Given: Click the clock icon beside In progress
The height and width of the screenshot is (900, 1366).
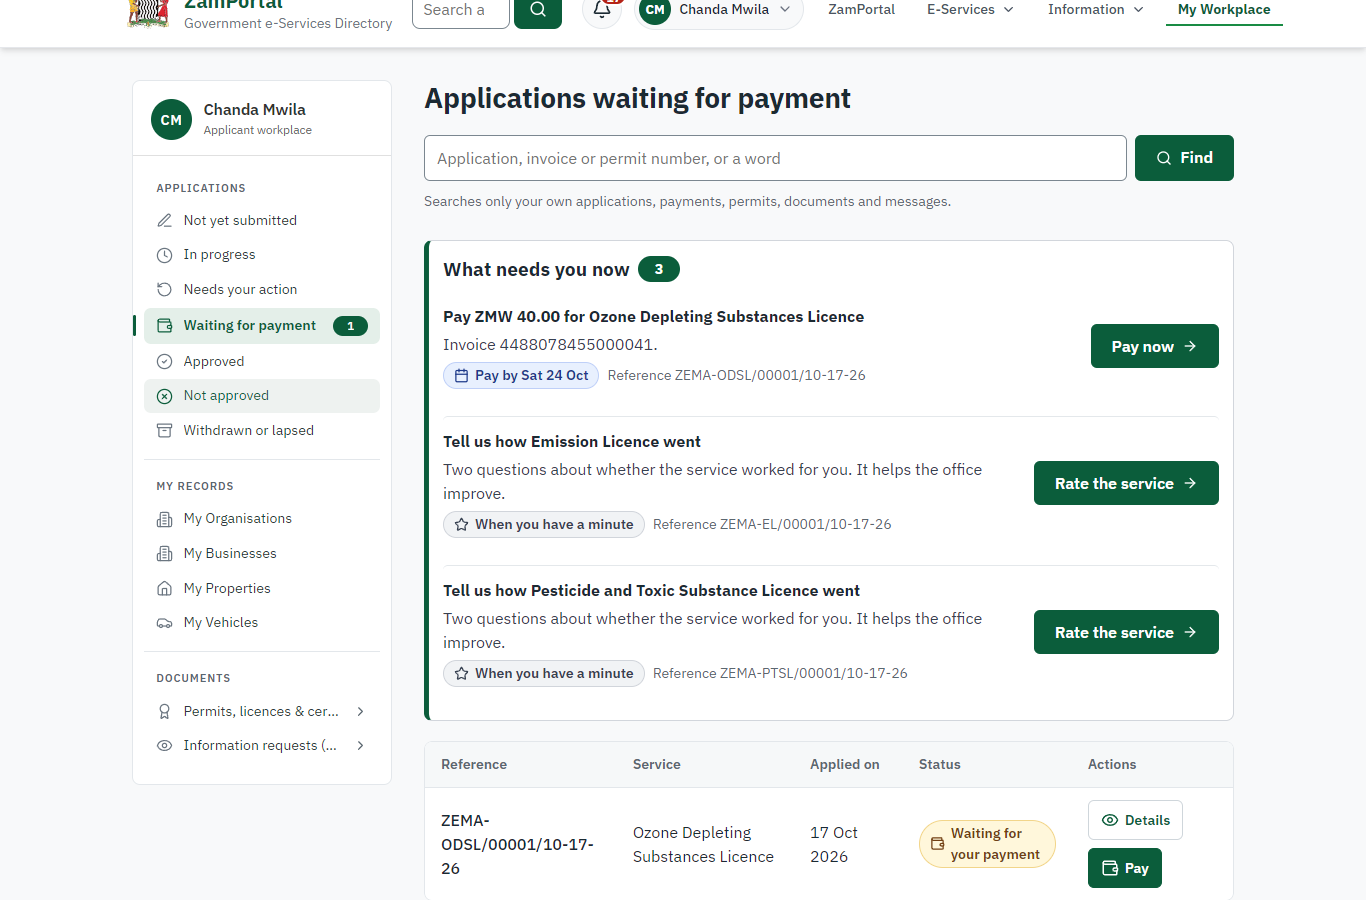Looking at the screenshot, I should point(165,255).
